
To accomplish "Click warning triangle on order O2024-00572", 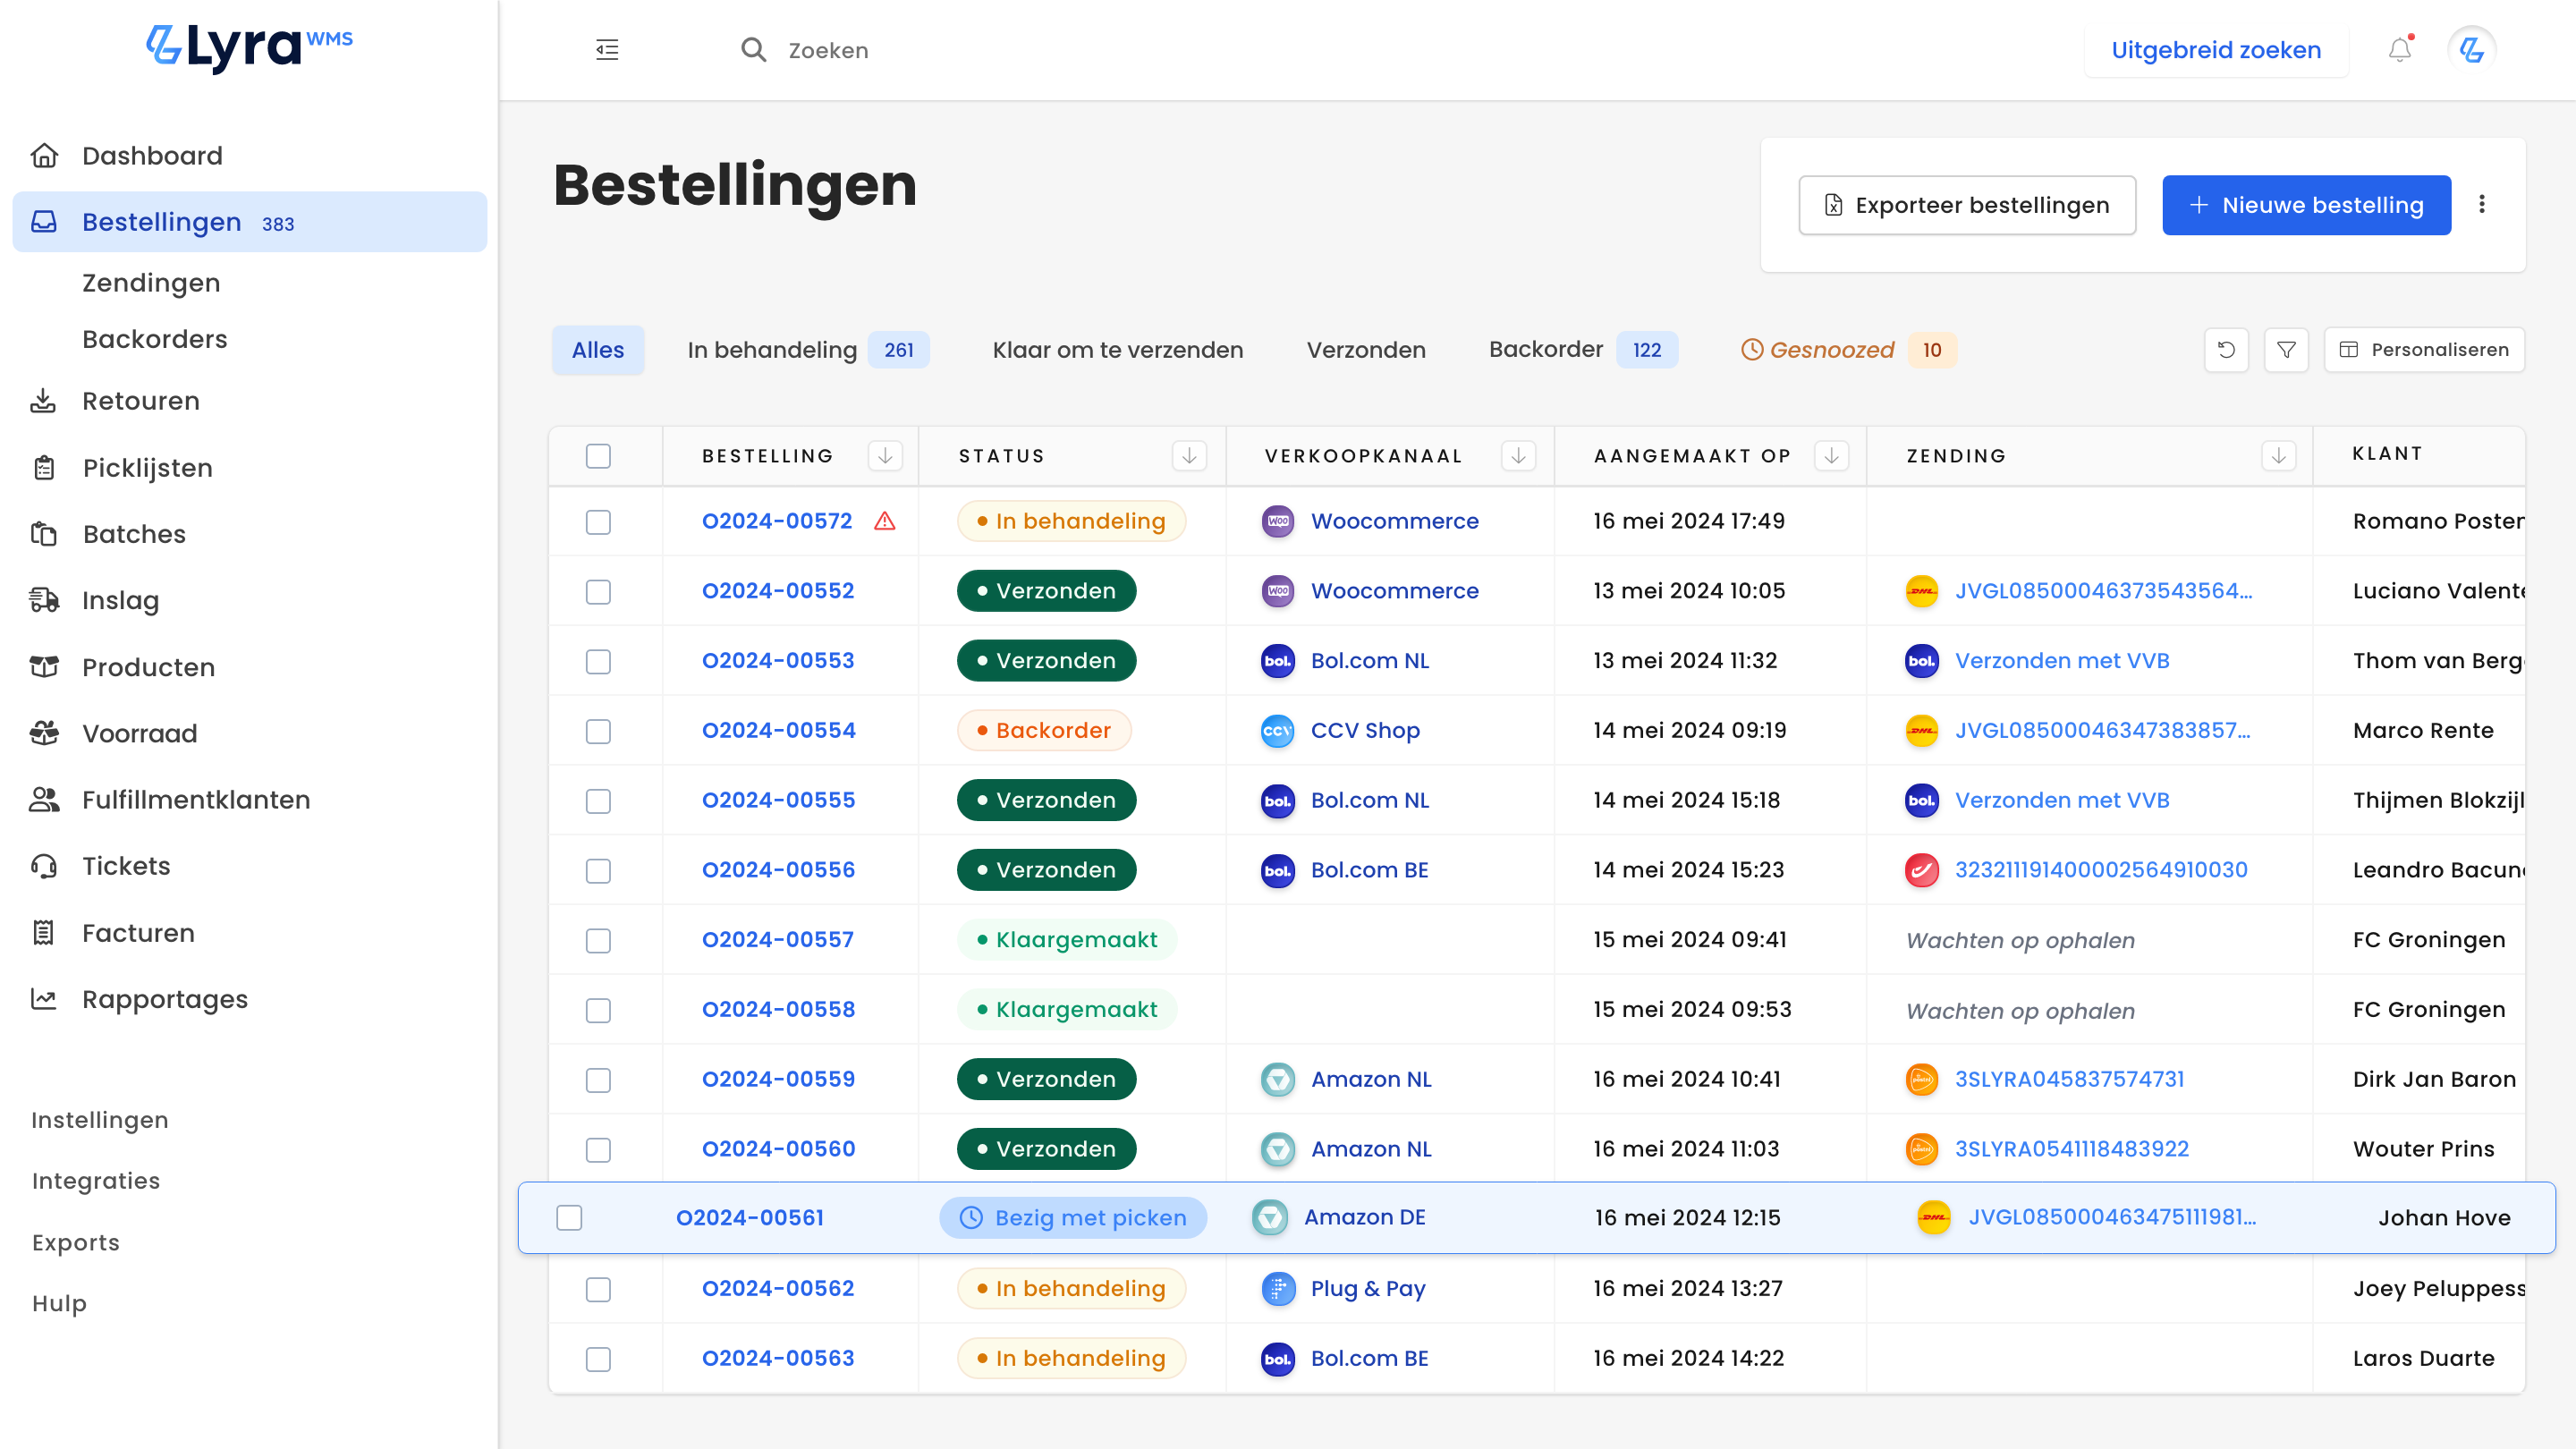I will click(x=885, y=521).
